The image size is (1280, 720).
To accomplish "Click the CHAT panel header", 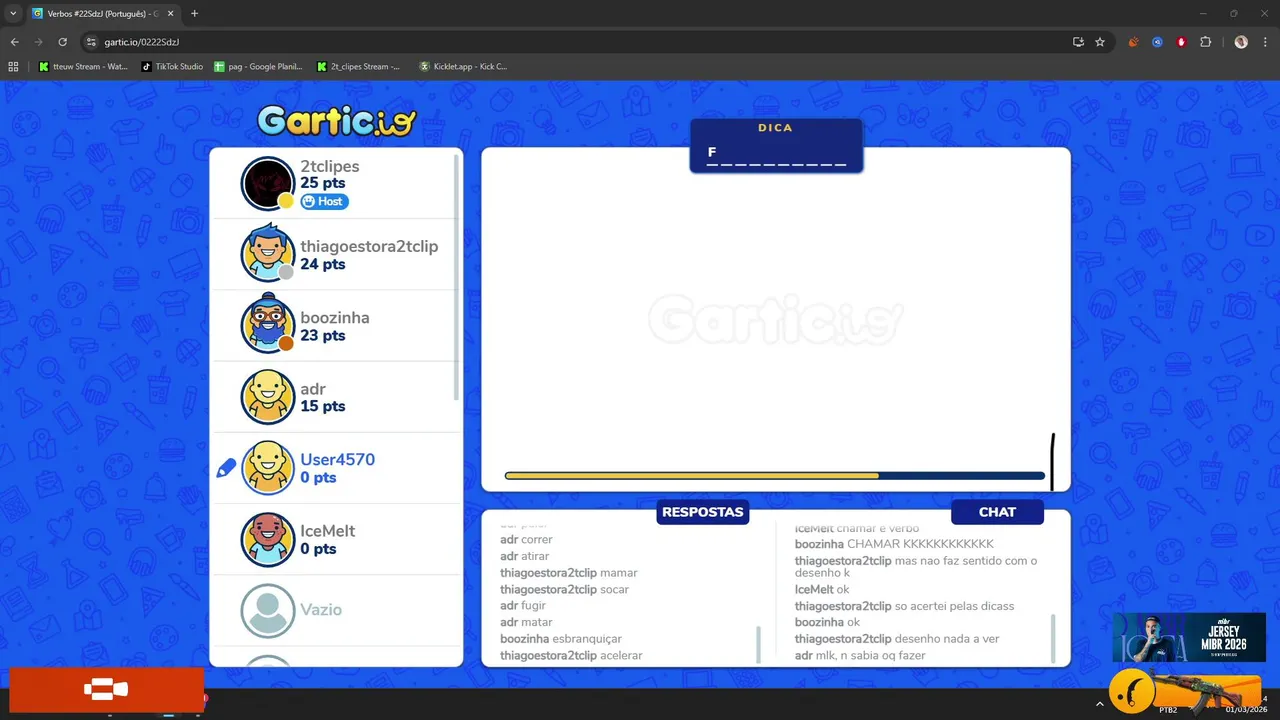I will 997,512.
